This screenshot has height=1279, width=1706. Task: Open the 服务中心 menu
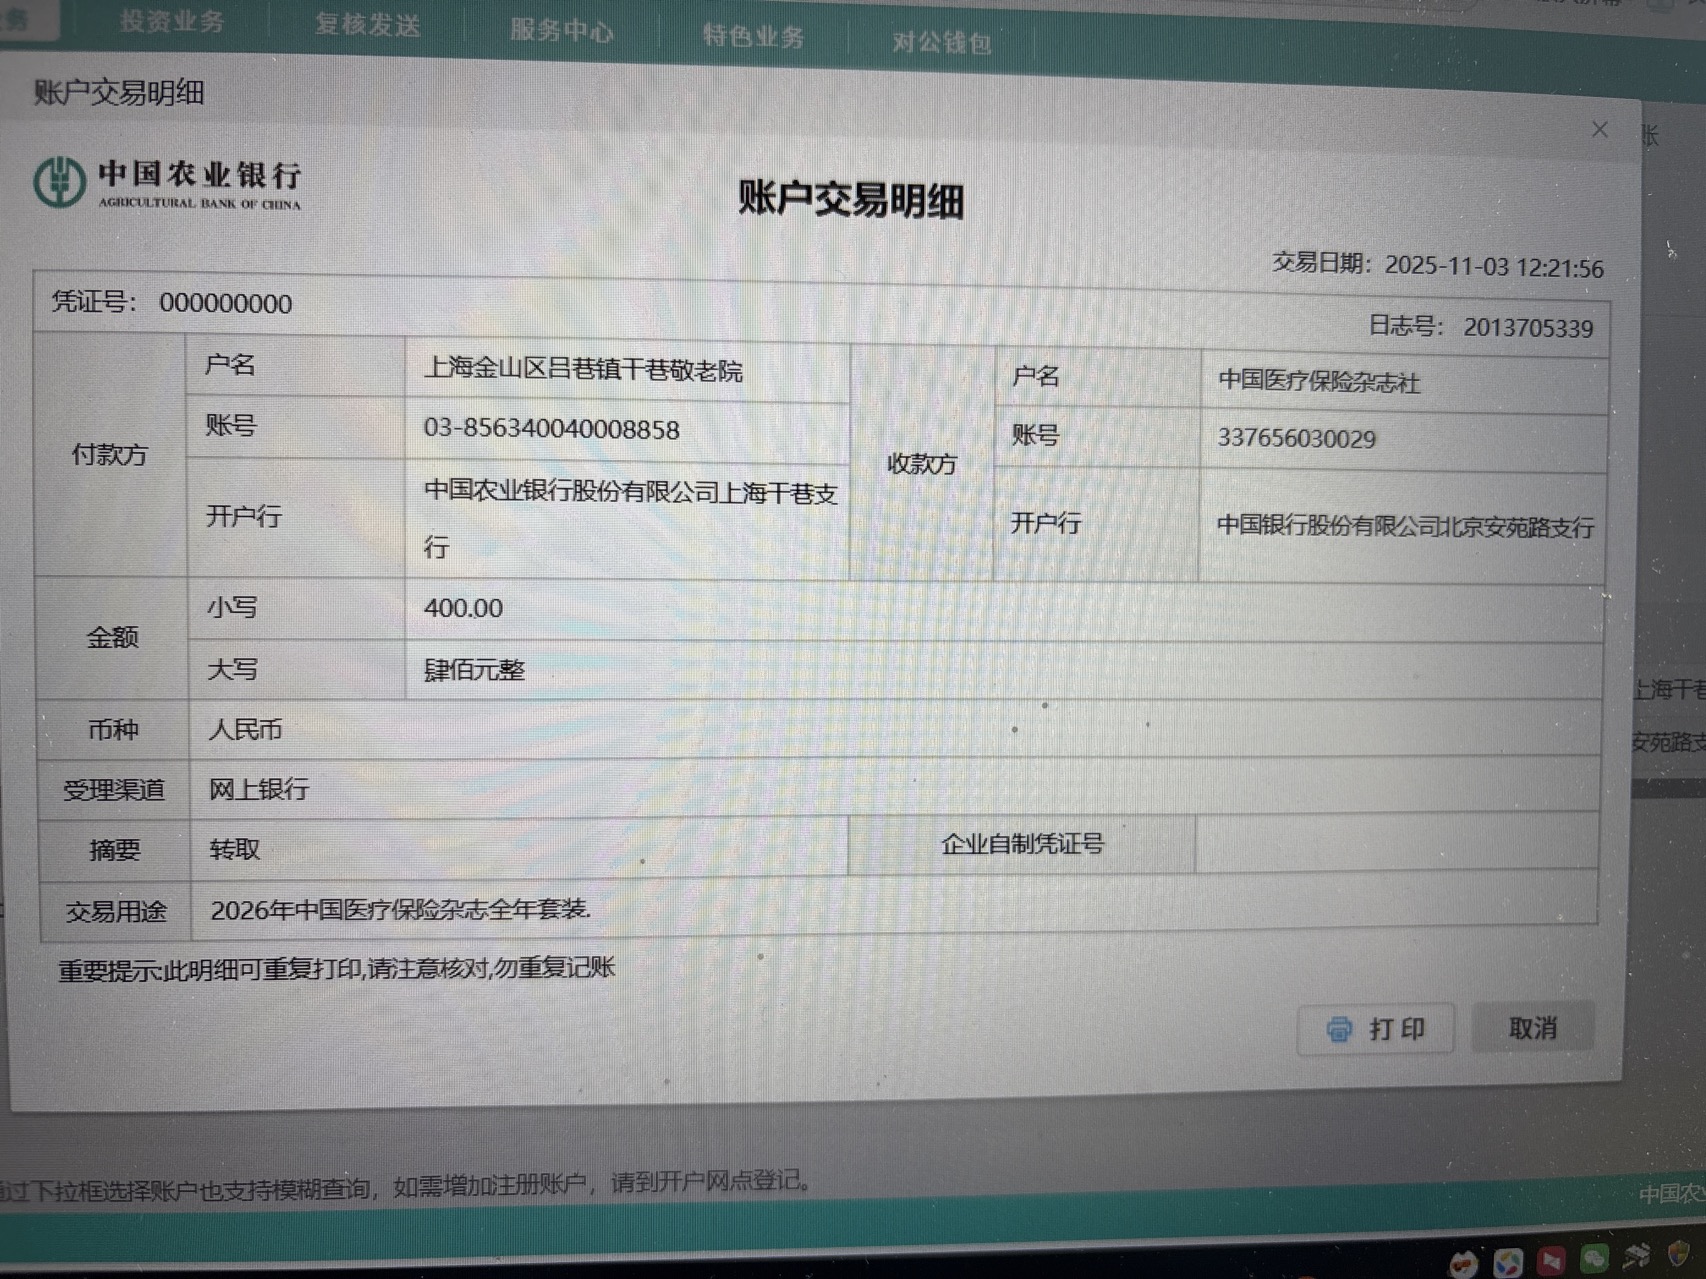561,31
